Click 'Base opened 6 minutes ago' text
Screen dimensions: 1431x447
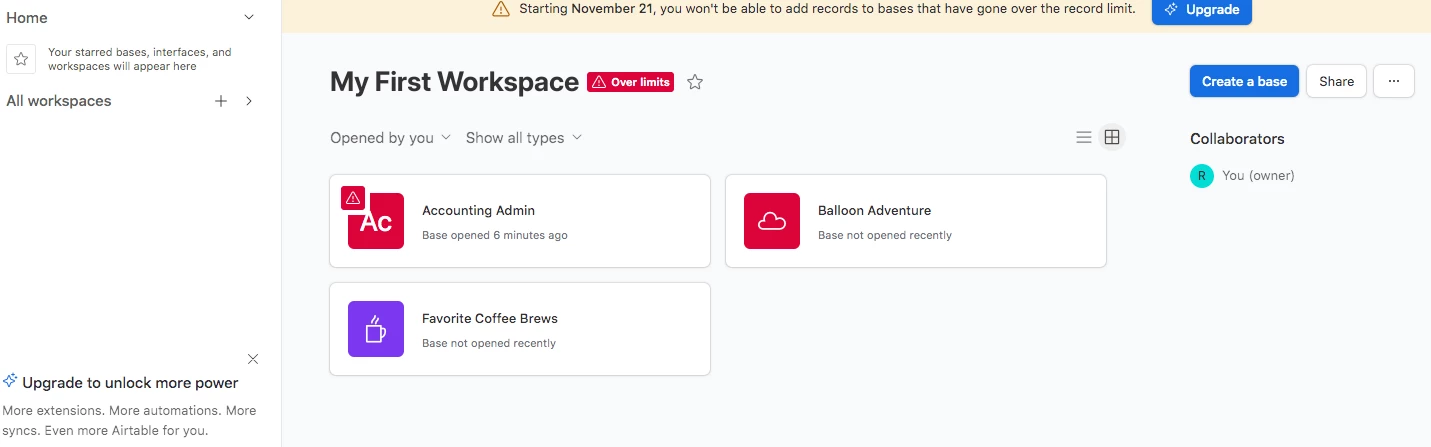(x=495, y=236)
